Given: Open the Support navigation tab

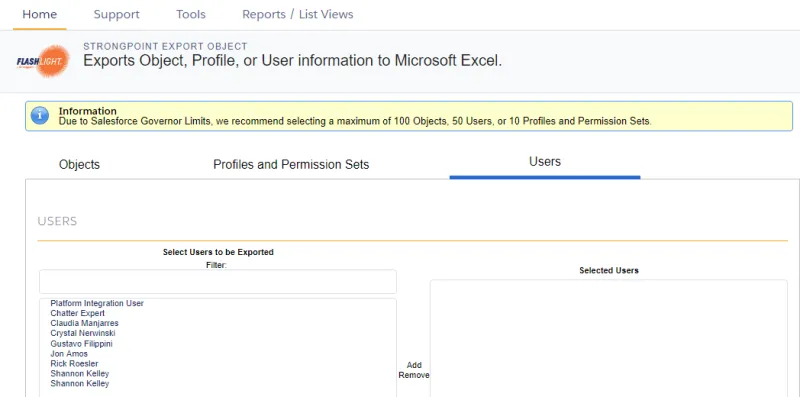Looking at the screenshot, I should 116,14.
